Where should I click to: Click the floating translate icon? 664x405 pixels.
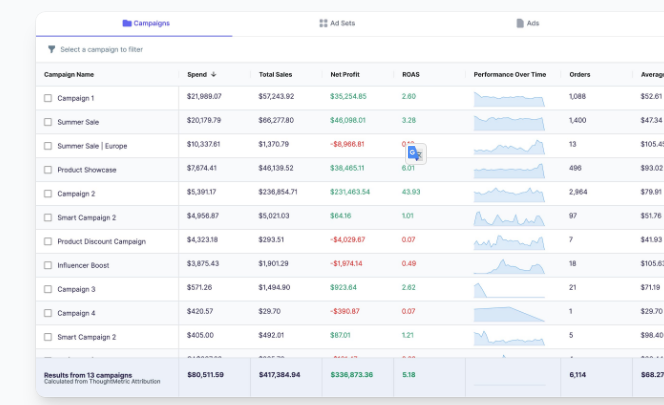pyautogui.click(x=415, y=153)
